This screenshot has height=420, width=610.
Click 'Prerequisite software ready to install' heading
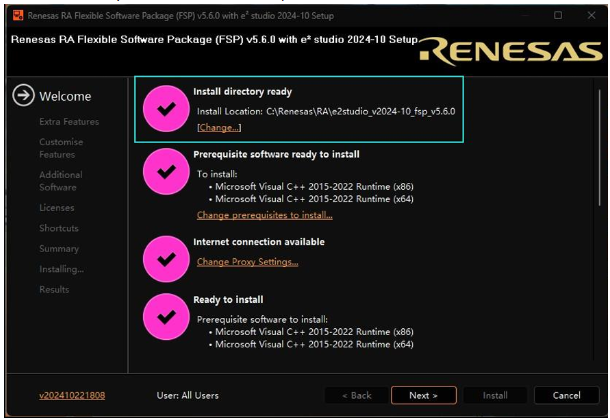[276, 154]
